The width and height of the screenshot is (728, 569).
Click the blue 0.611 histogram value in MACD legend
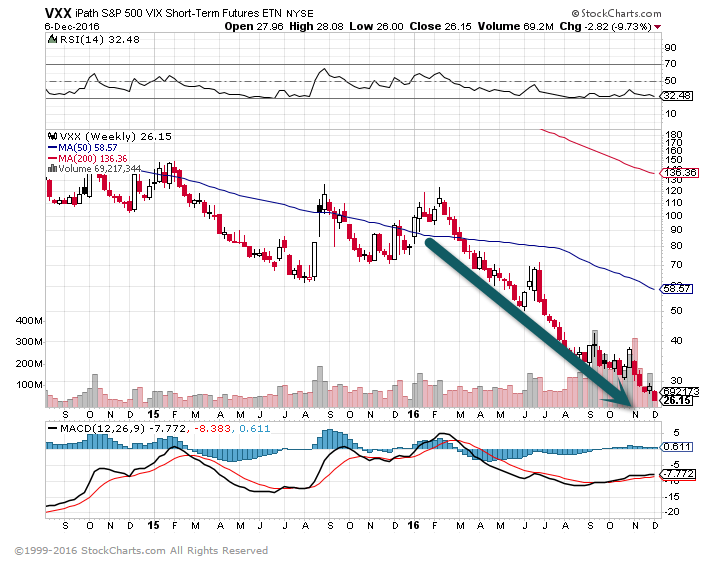tap(254, 428)
